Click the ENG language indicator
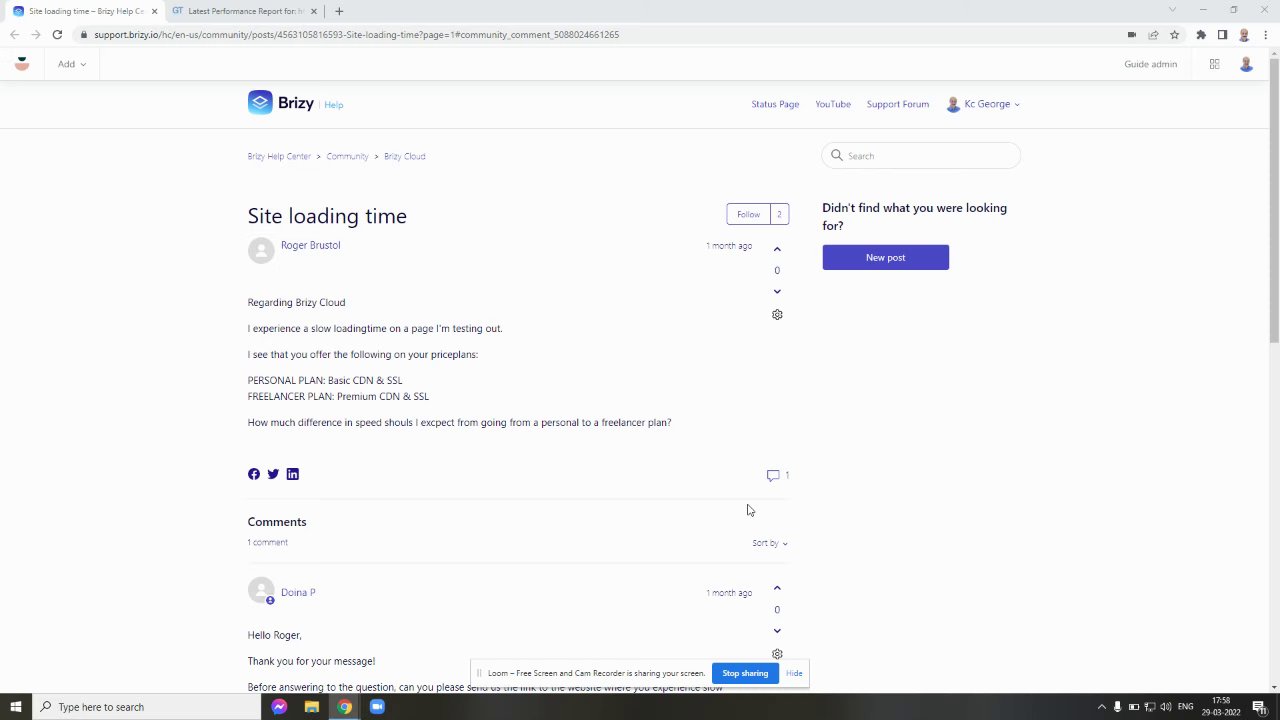Viewport: 1280px width, 720px height. point(1187,707)
